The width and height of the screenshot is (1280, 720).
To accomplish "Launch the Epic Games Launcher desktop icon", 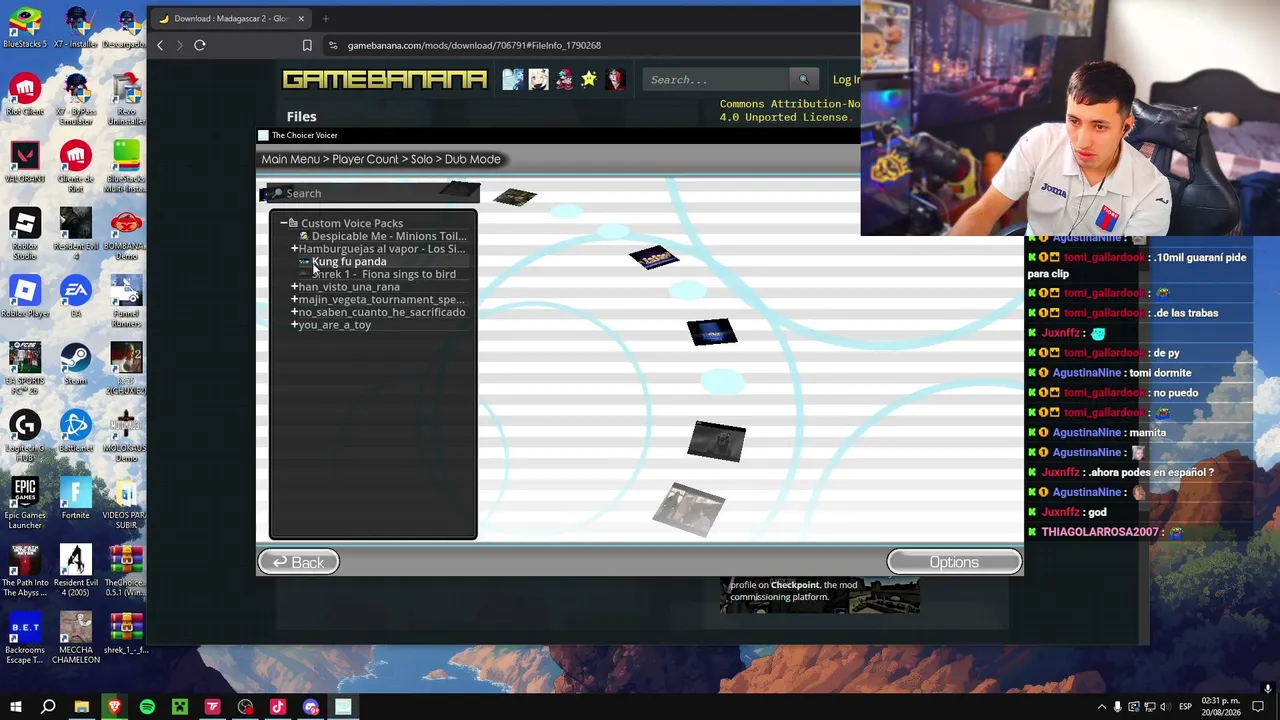I will pos(25,500).
